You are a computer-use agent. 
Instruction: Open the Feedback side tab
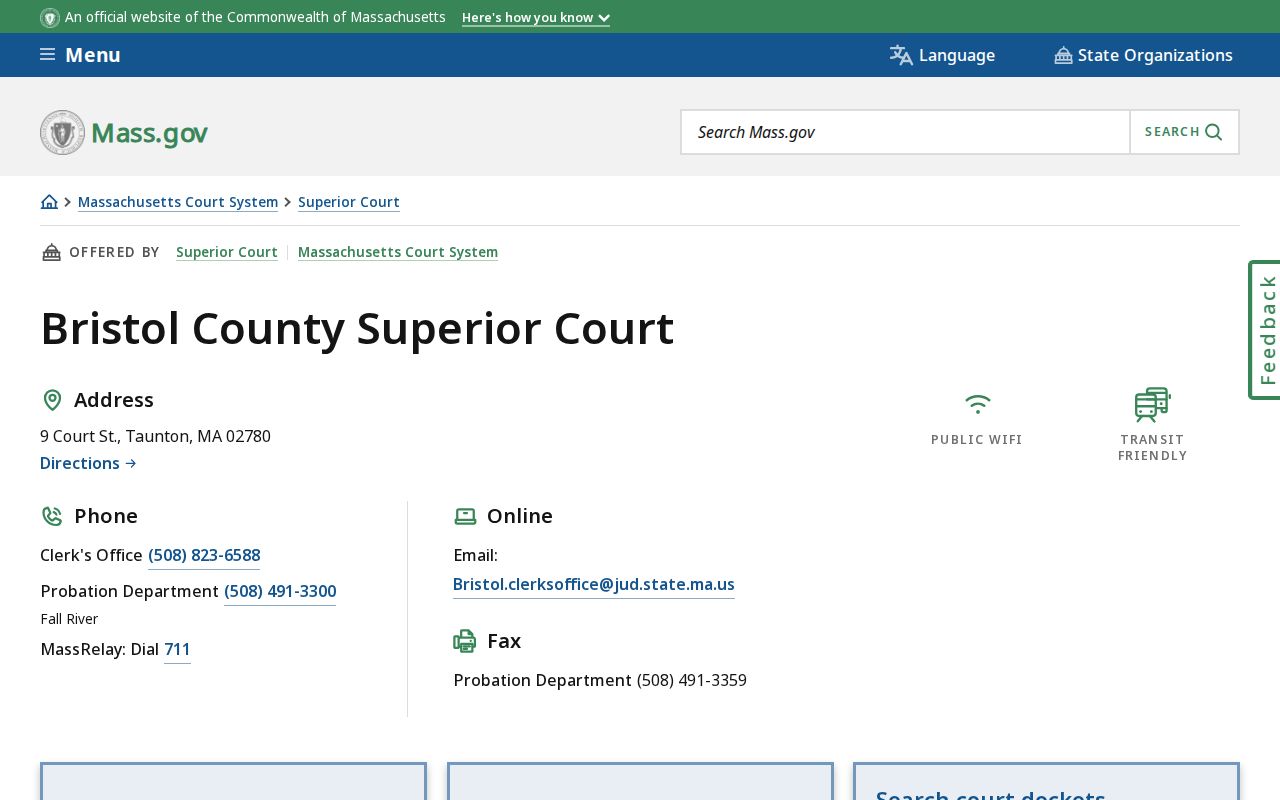[1265, 330]
